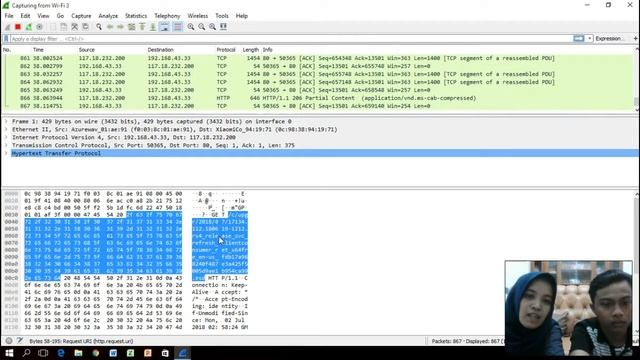Sort by the Length column header

[251, 50]
